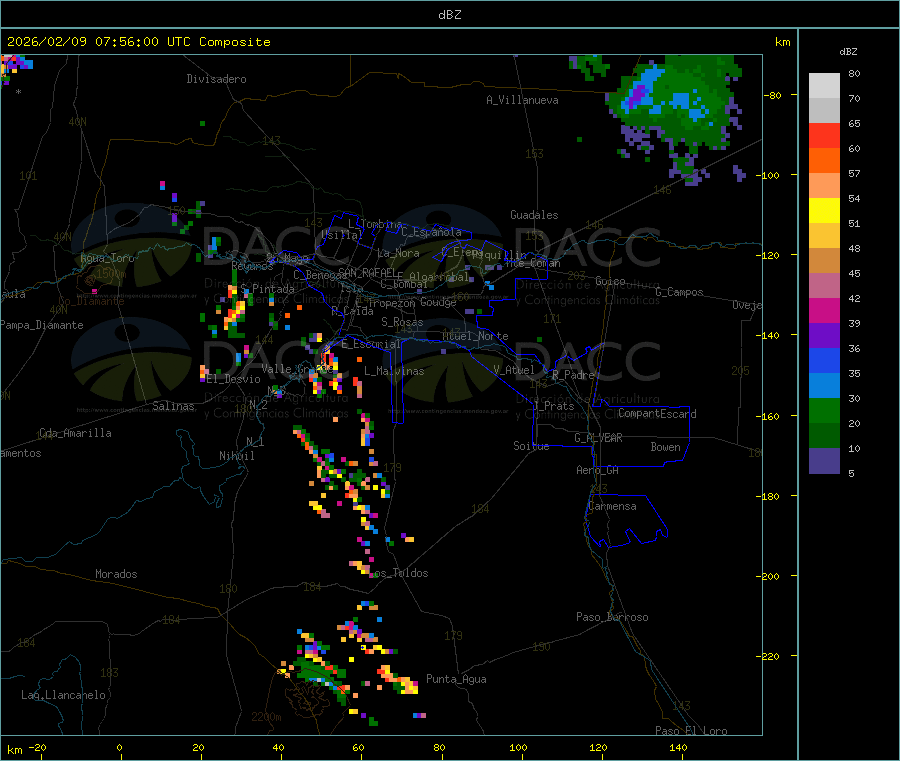
Task: Select the CompantEscard label
Action: [657, 414]
